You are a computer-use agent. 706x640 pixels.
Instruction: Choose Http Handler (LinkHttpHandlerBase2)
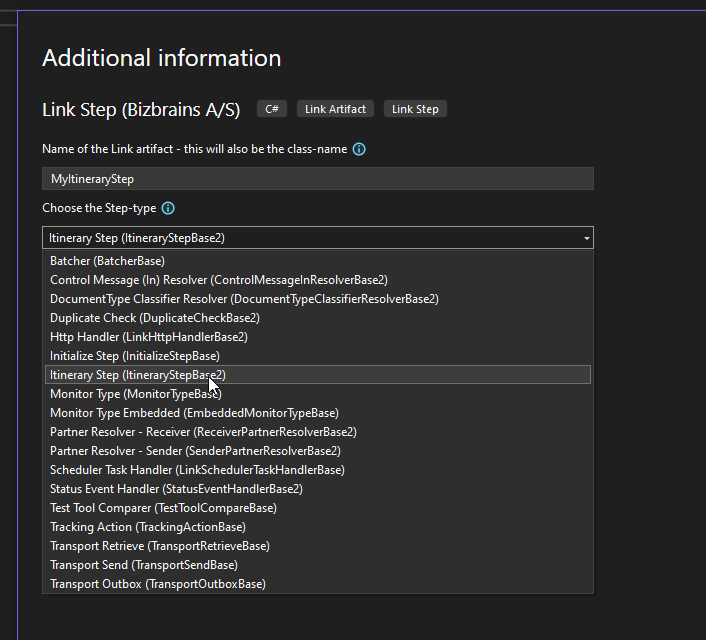coord(149,337)
